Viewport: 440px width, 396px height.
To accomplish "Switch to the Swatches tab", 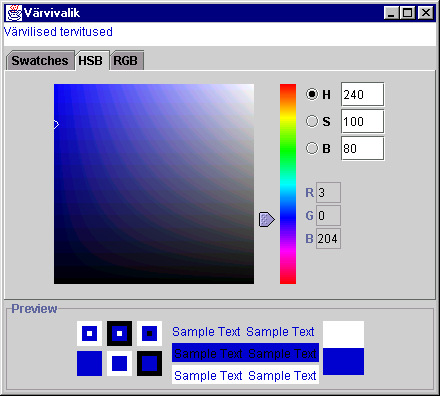I will (40, 61).
